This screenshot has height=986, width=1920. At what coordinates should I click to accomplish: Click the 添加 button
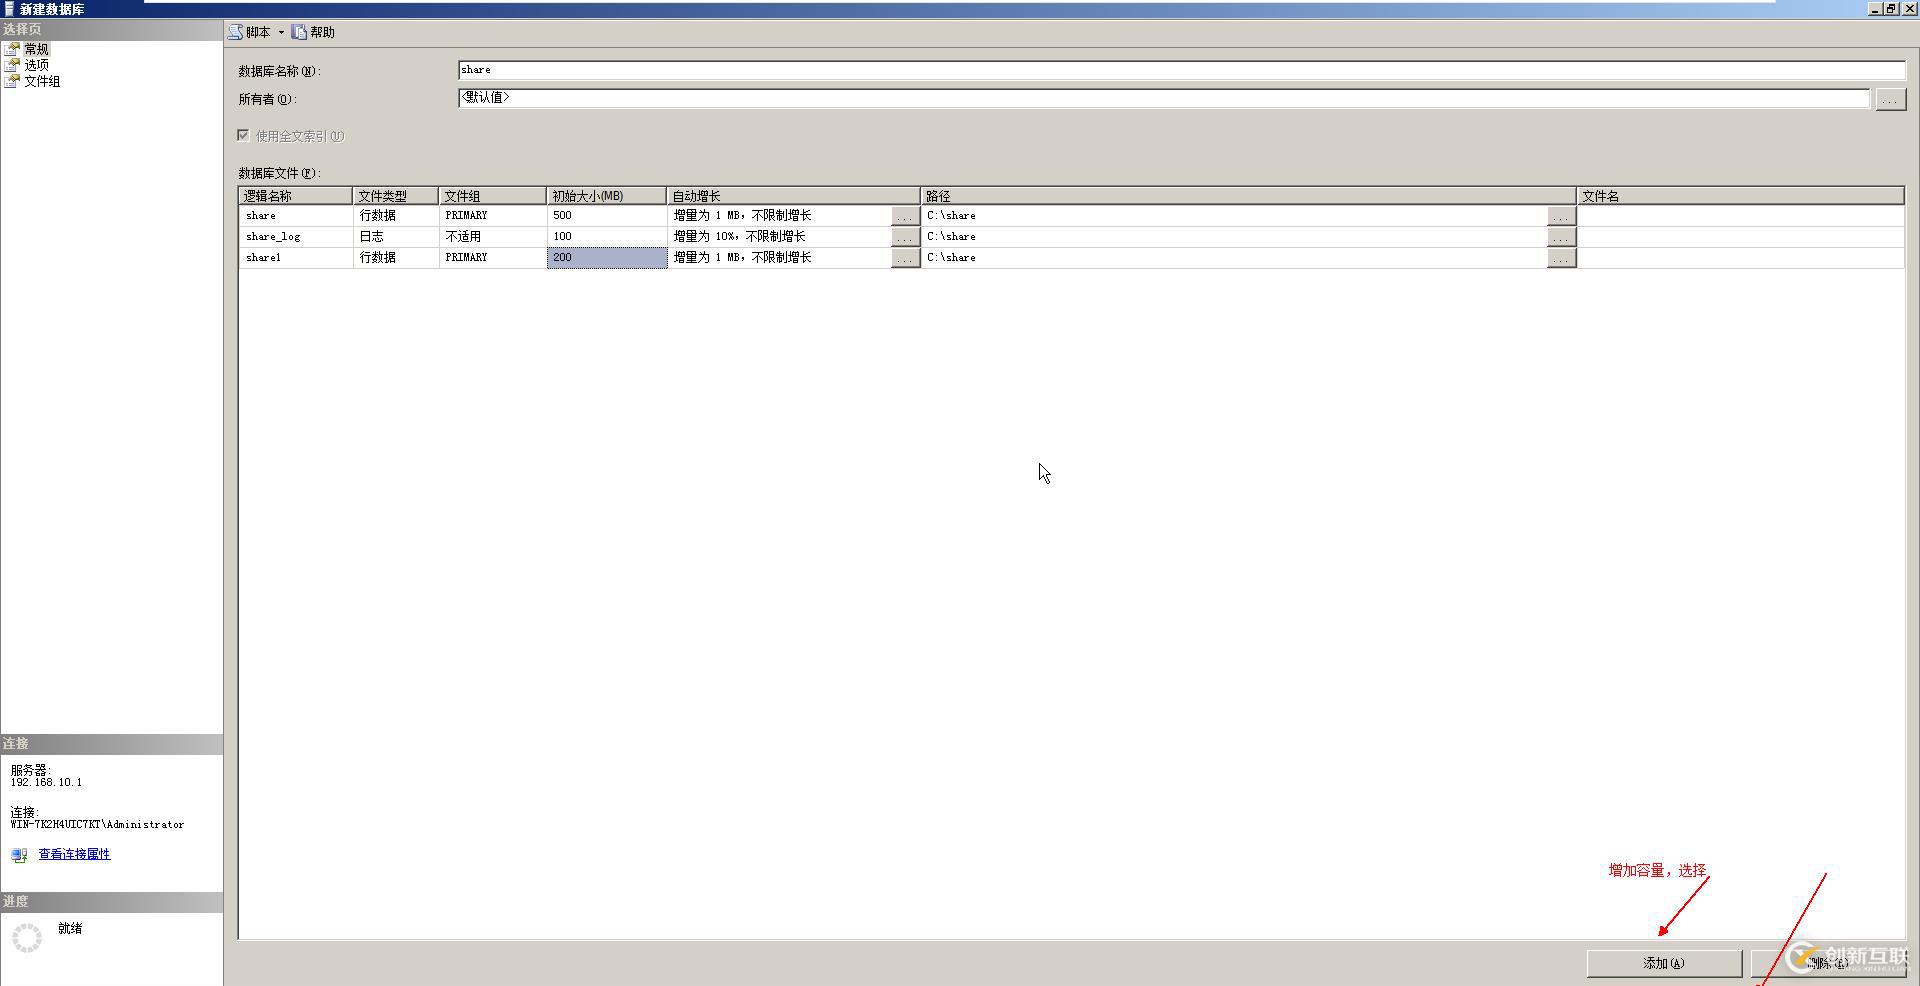(1664, 963)
